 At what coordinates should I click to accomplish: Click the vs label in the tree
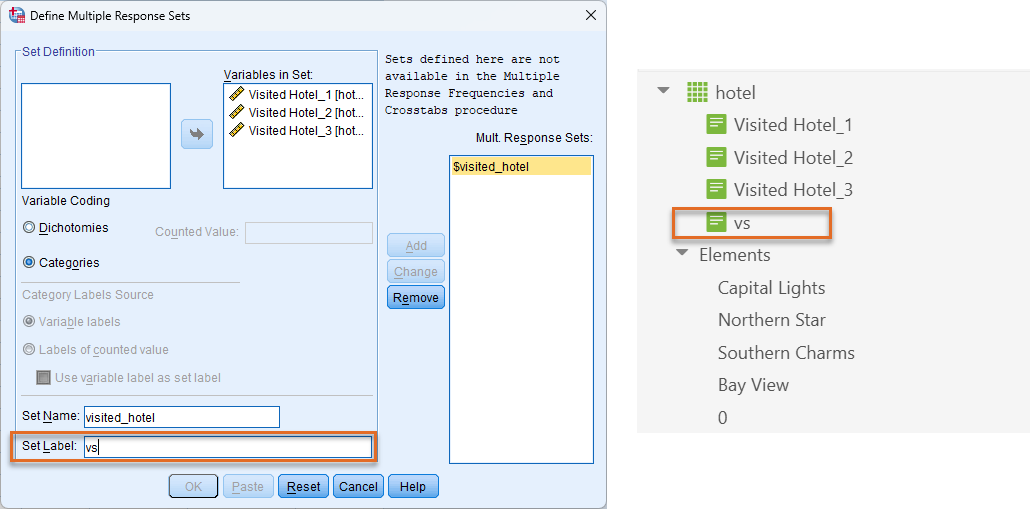pos(742,223)
